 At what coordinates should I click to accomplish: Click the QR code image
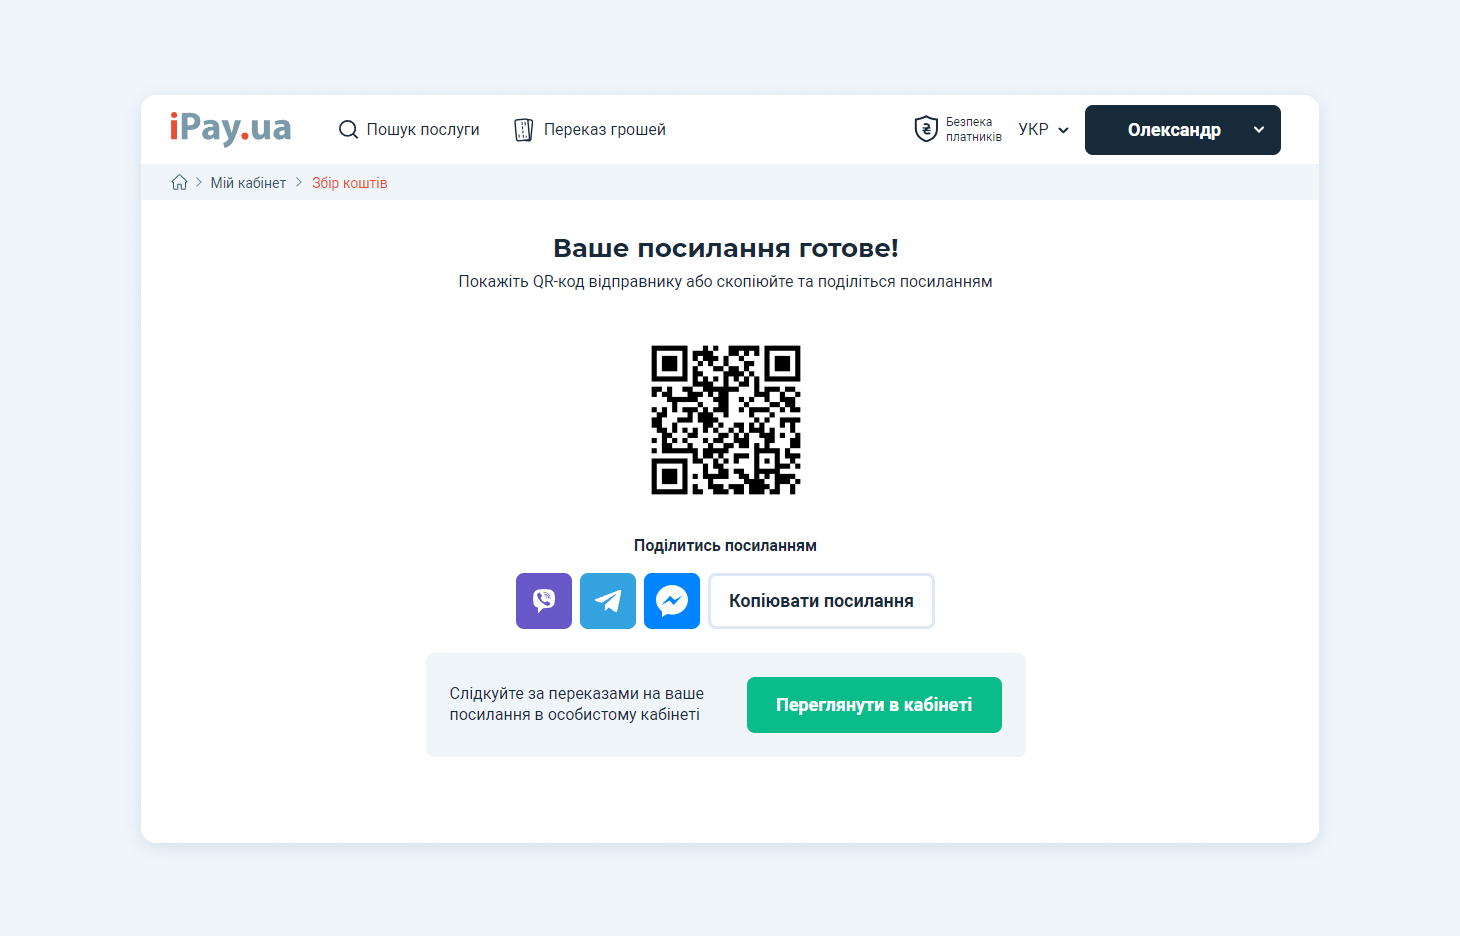point(726,420)
